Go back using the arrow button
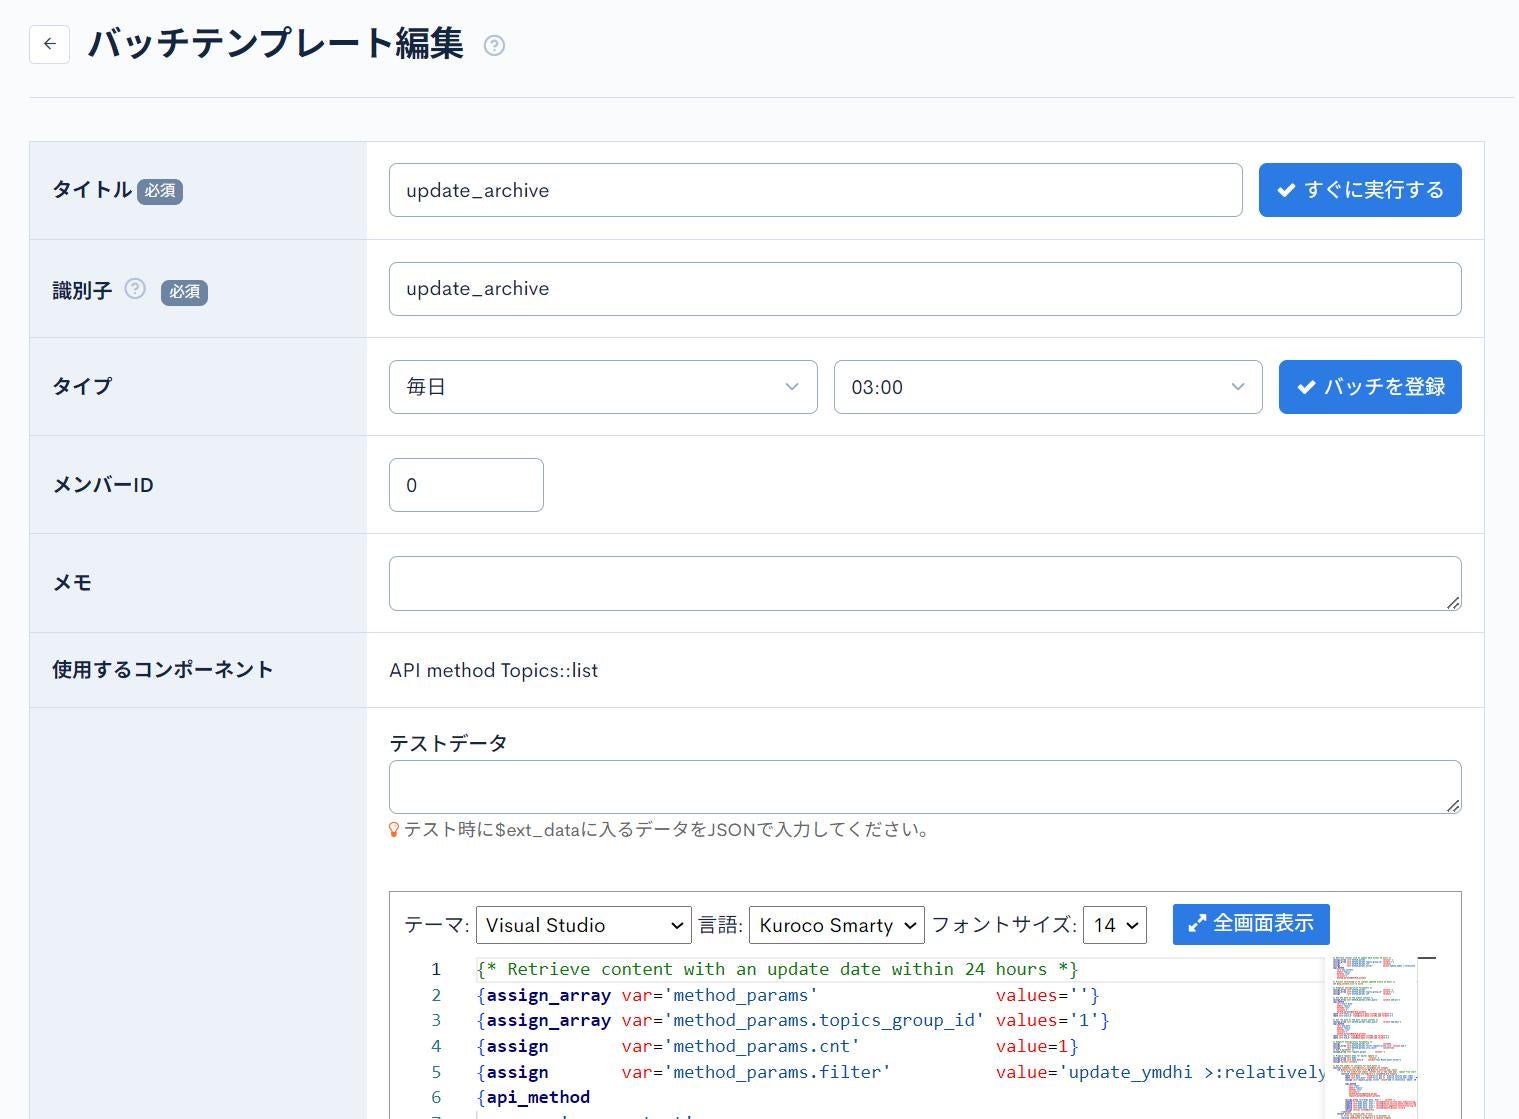This screenshot has width=1519, height=1119. click(49, 44)
